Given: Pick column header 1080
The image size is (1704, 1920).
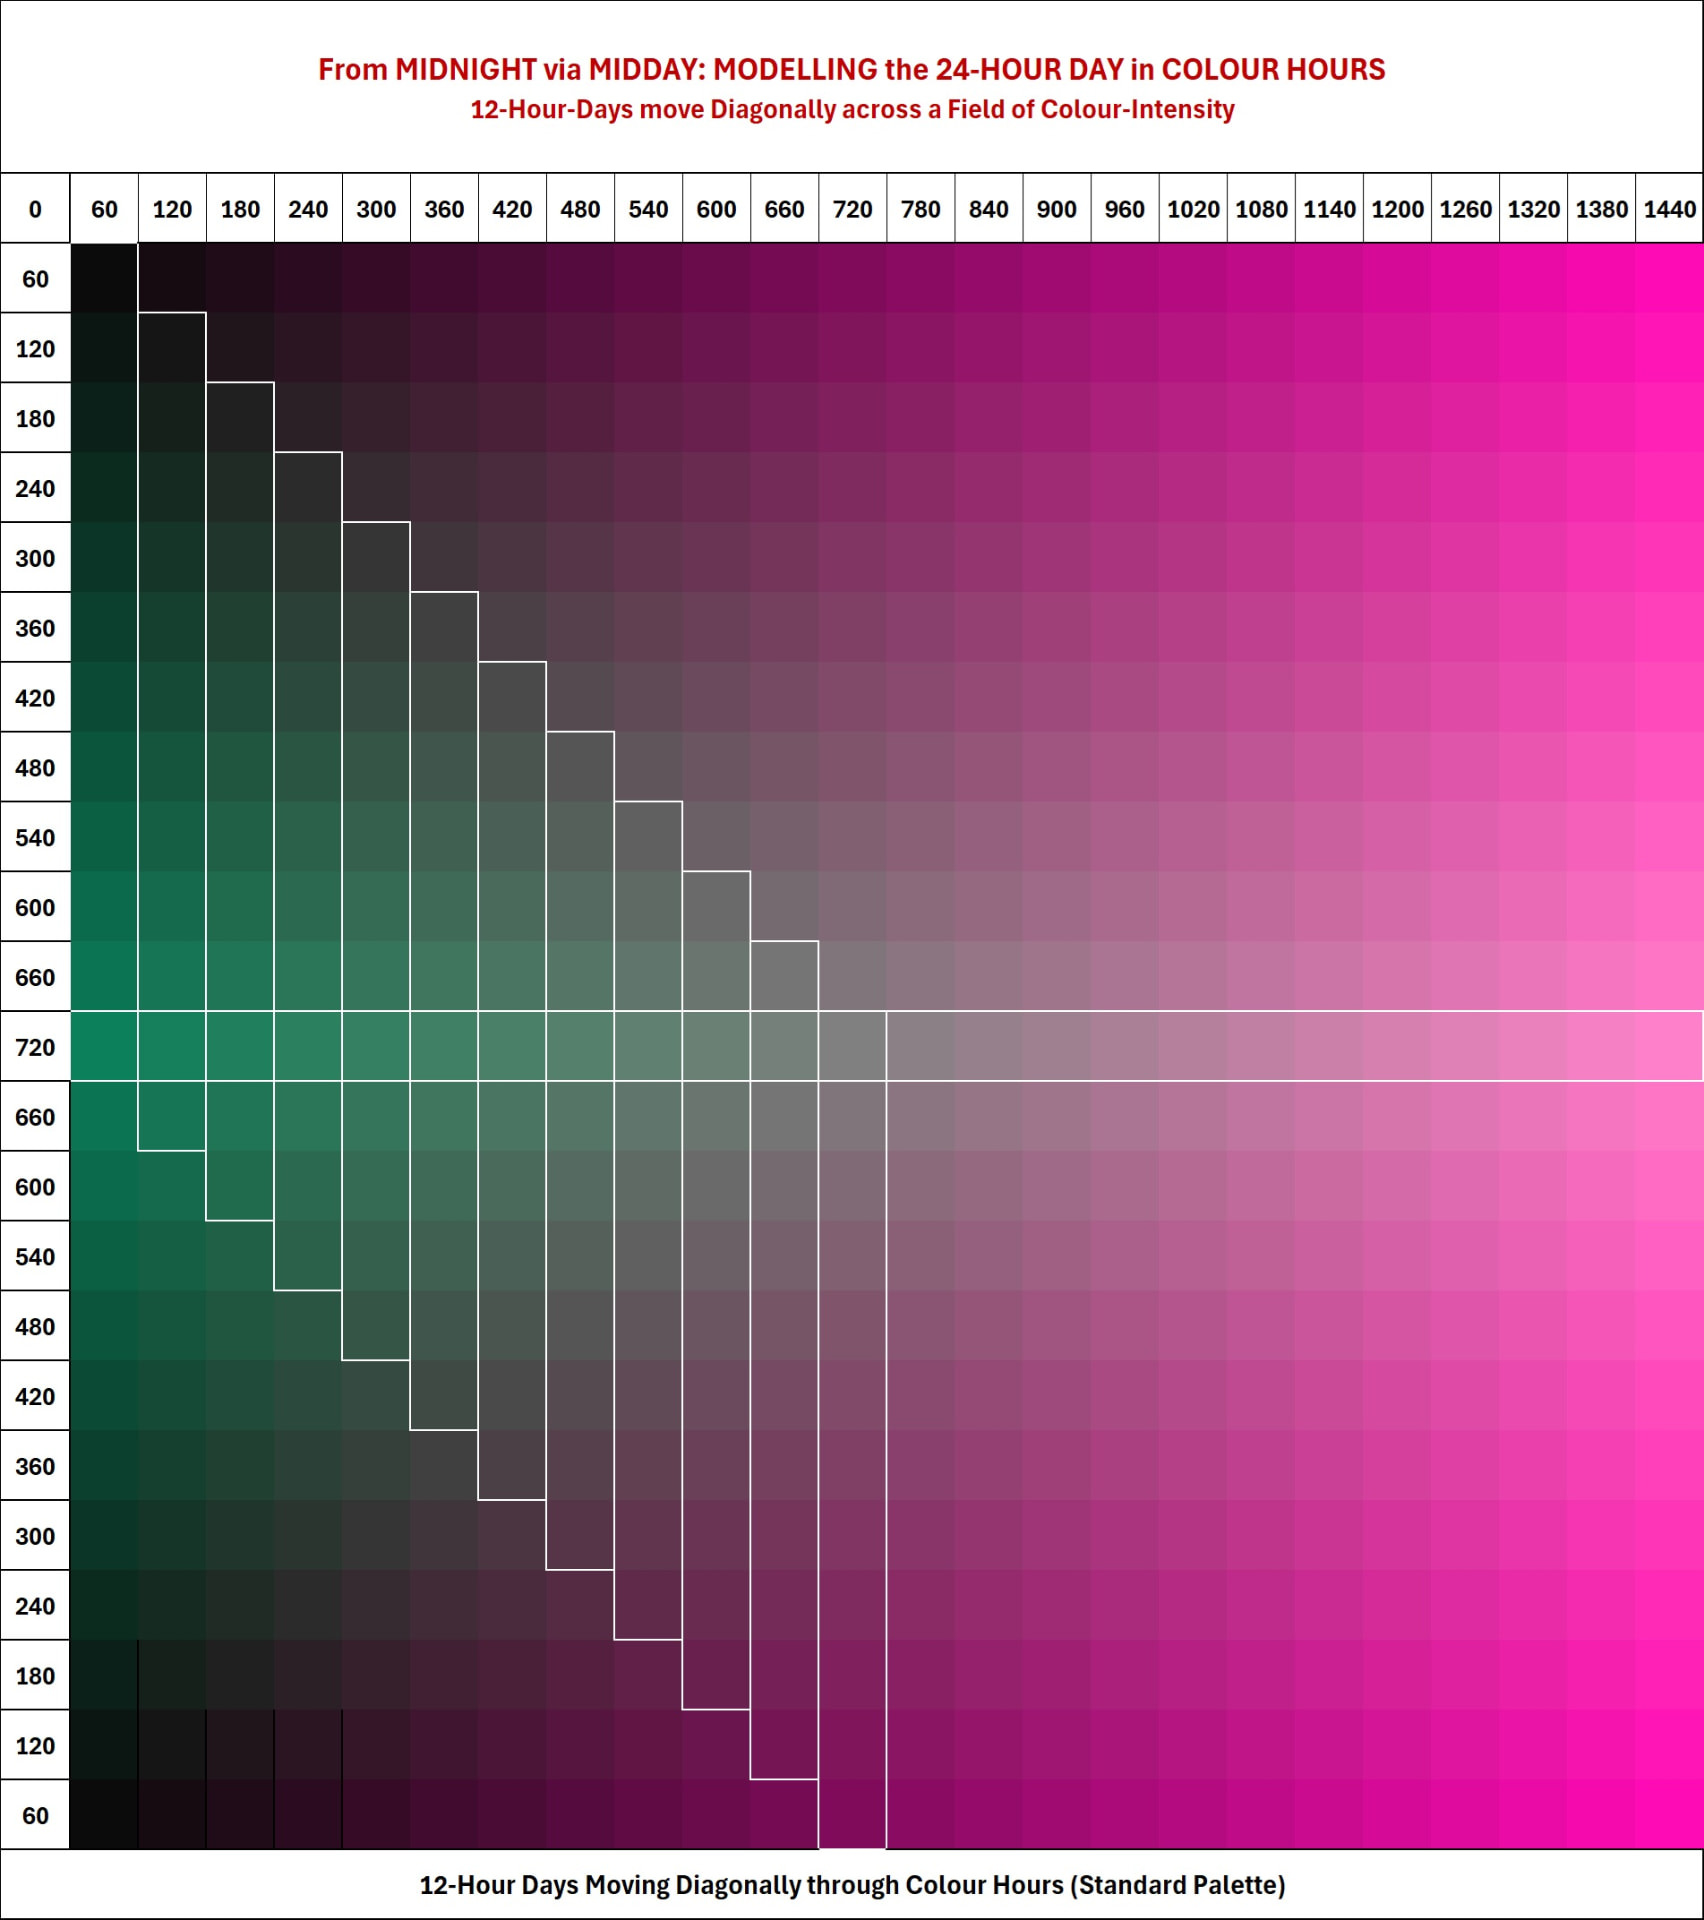Looking at the screenshot, I should (x=1261, y=209).
